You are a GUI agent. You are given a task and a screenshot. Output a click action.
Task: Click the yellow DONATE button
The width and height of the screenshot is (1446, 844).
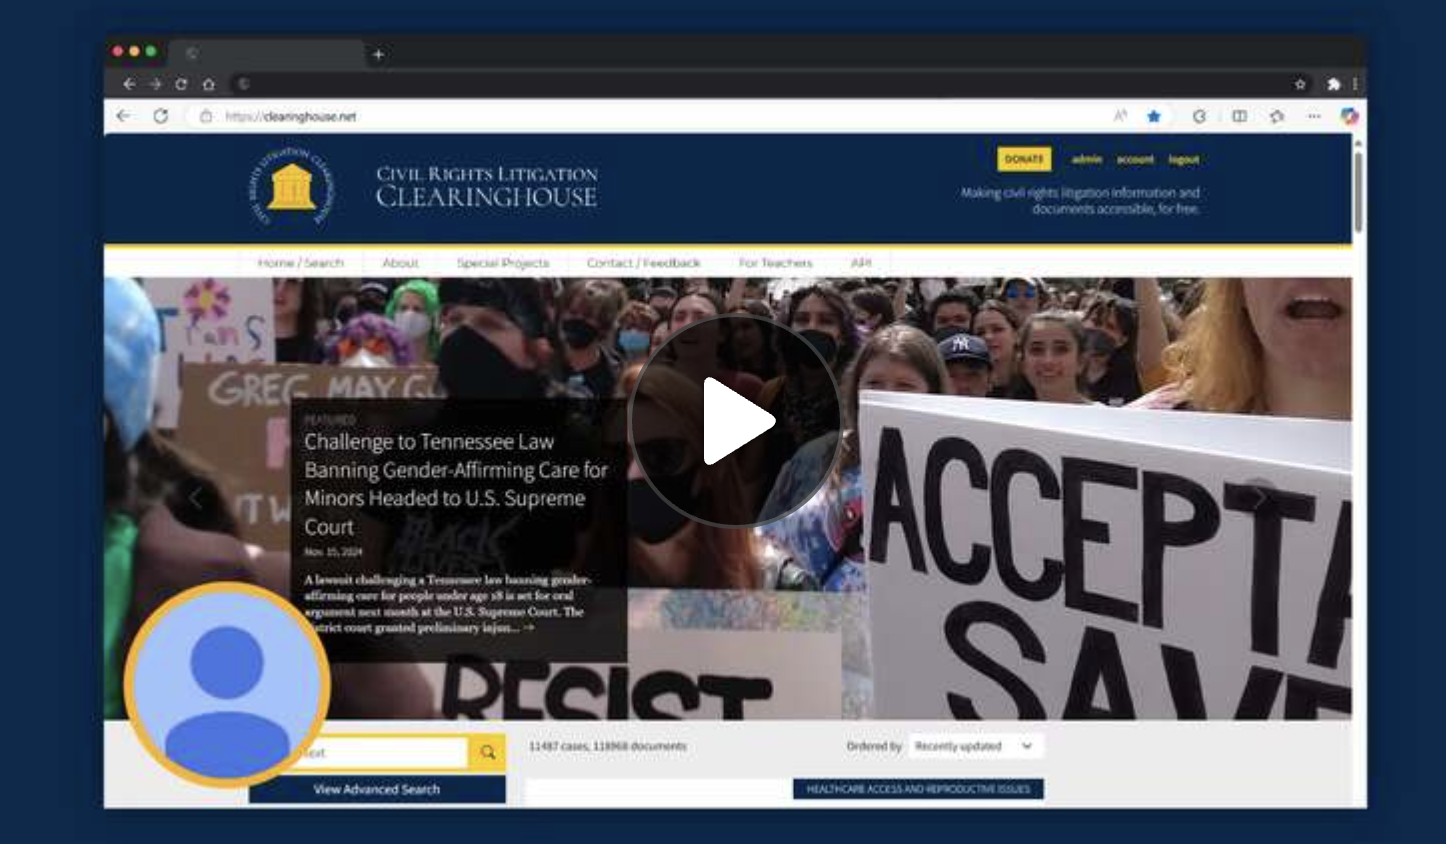pyautogui.click(x=1023, y=159)
